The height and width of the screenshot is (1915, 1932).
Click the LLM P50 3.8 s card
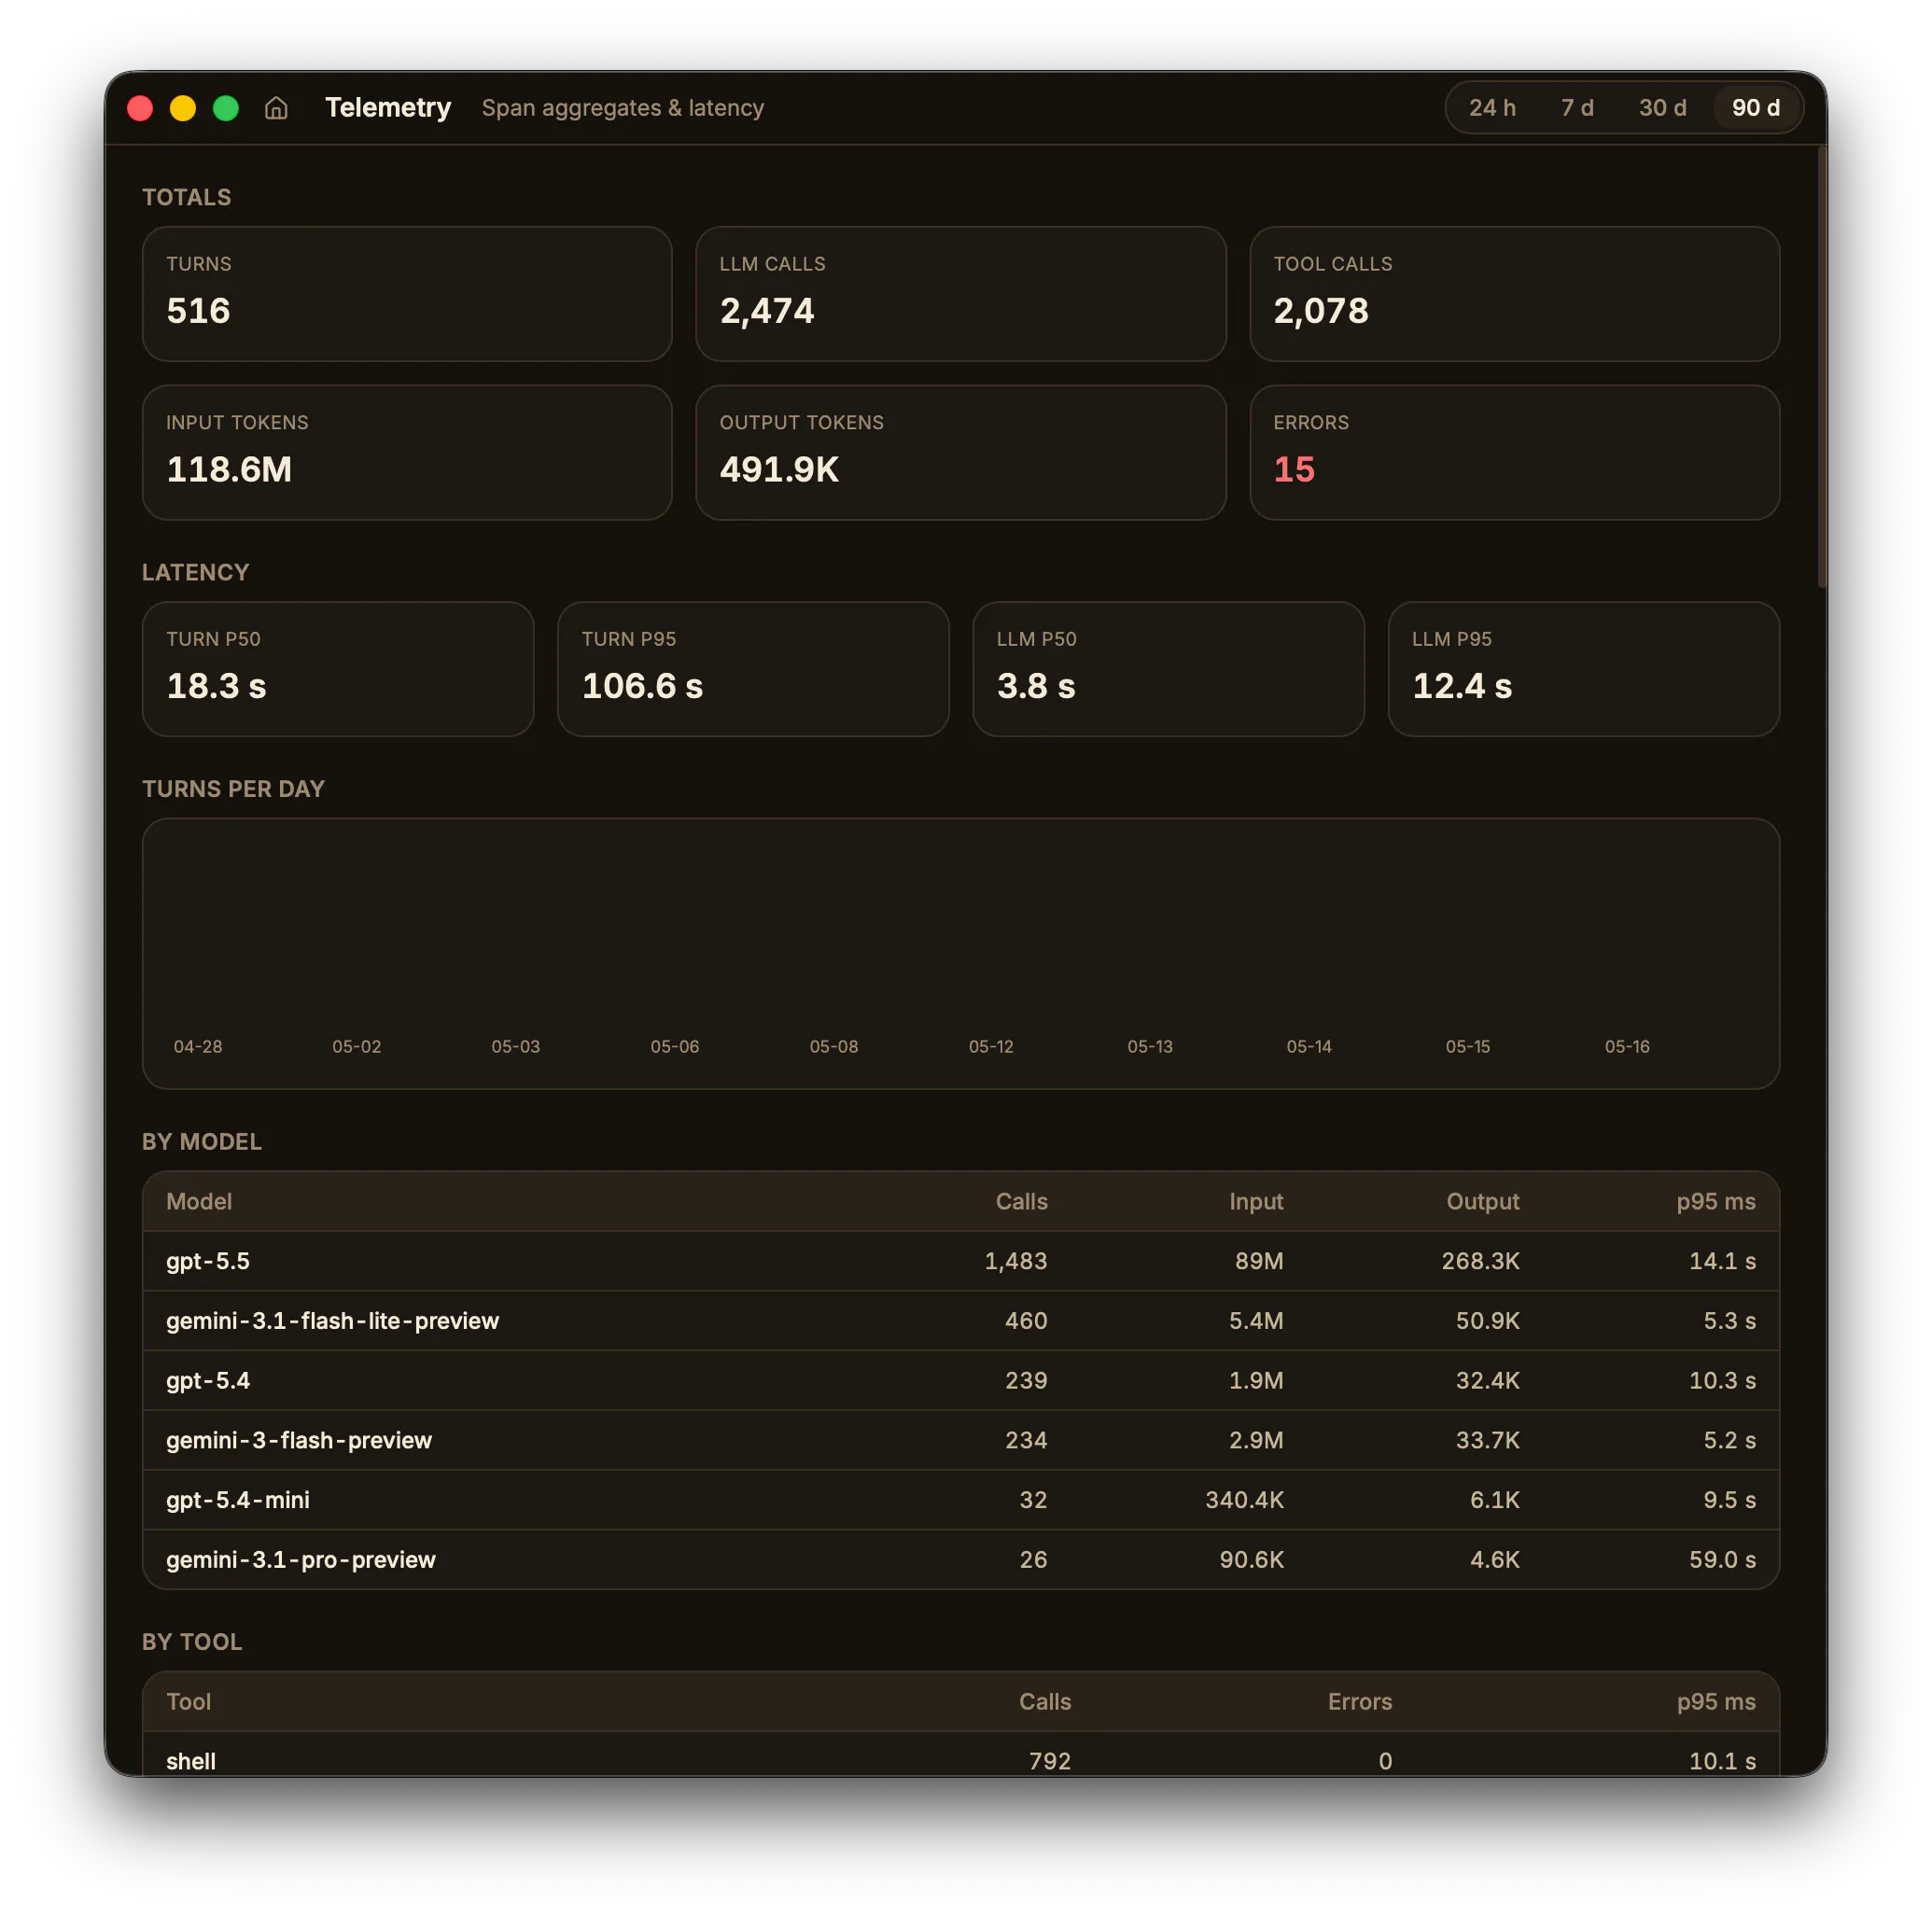[1168, 669]
